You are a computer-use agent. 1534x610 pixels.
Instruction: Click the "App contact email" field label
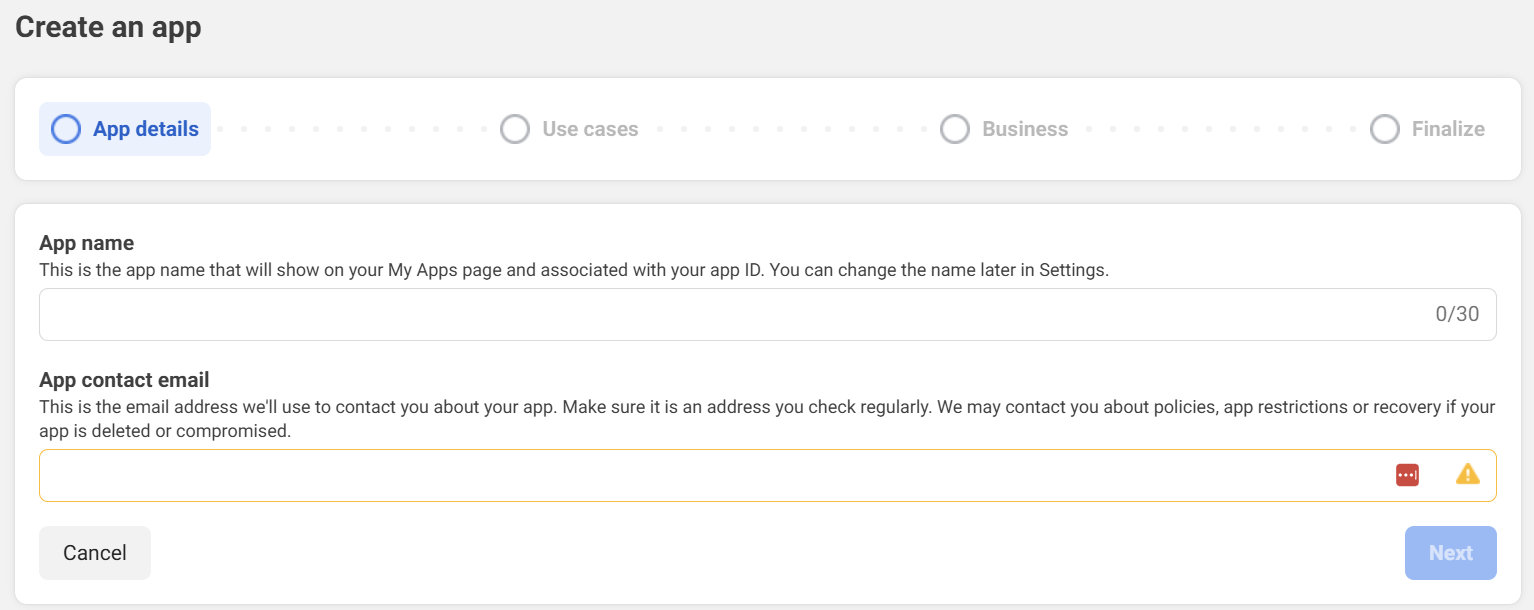tap(124, 380)
